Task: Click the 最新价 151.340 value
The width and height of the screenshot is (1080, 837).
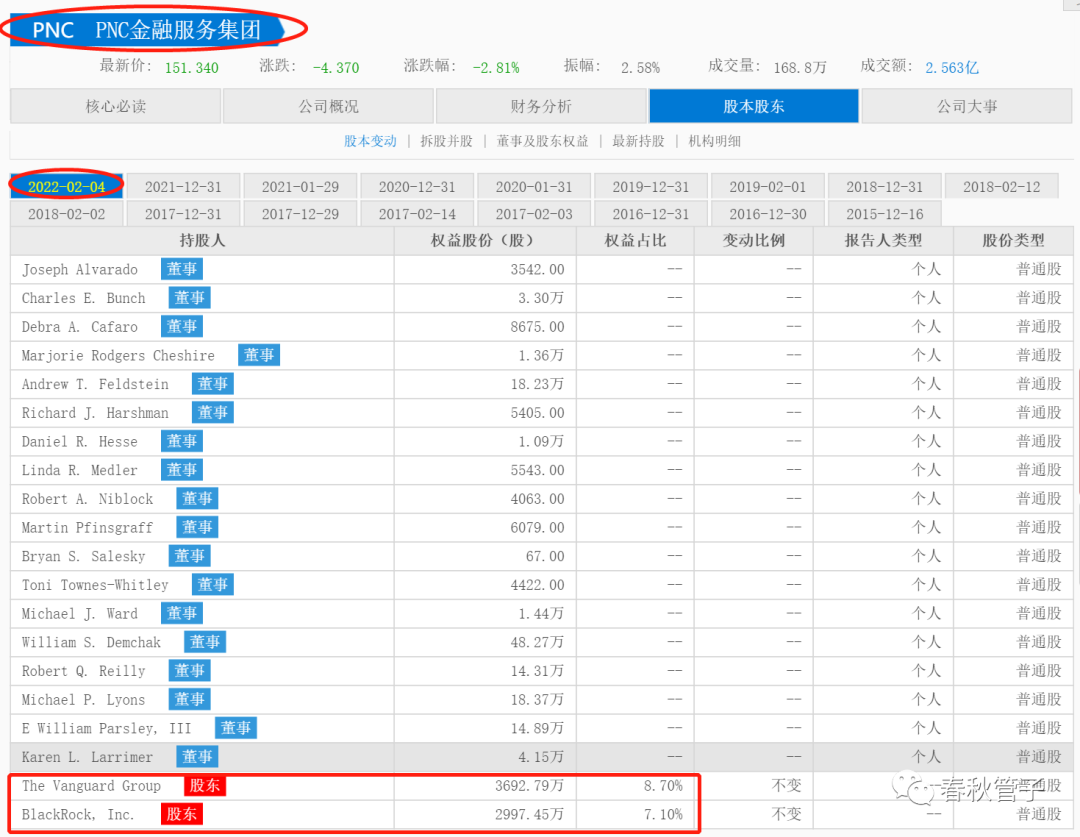Action: tap(191, 68)
